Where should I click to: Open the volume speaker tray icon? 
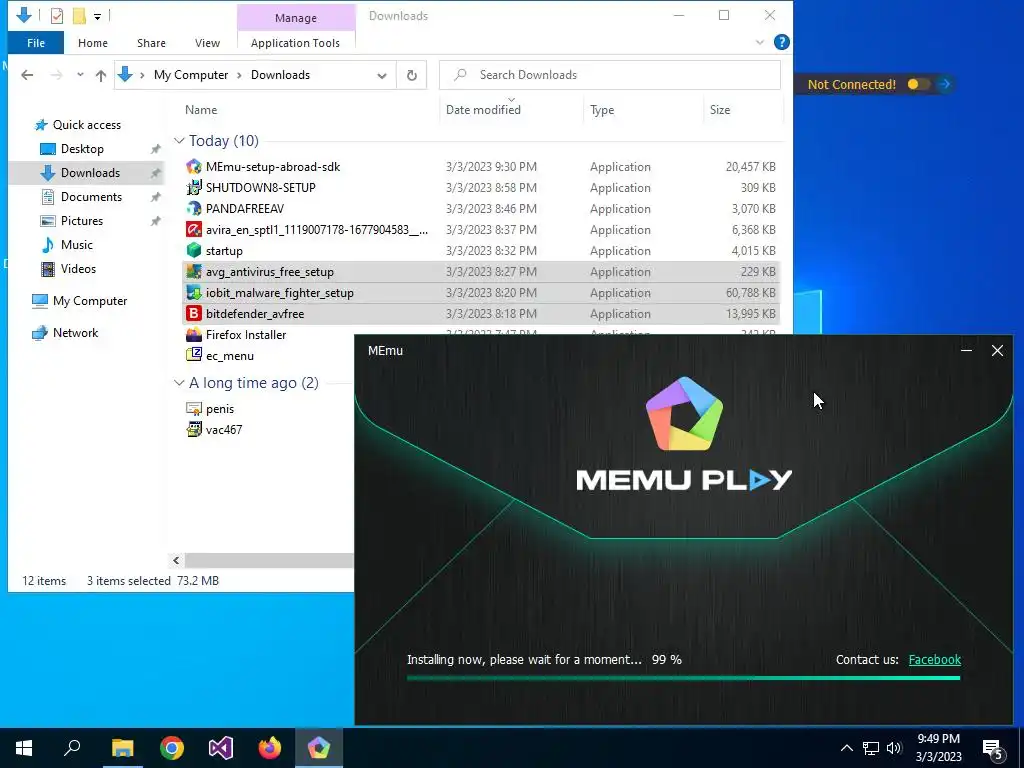tap(894, 748)
